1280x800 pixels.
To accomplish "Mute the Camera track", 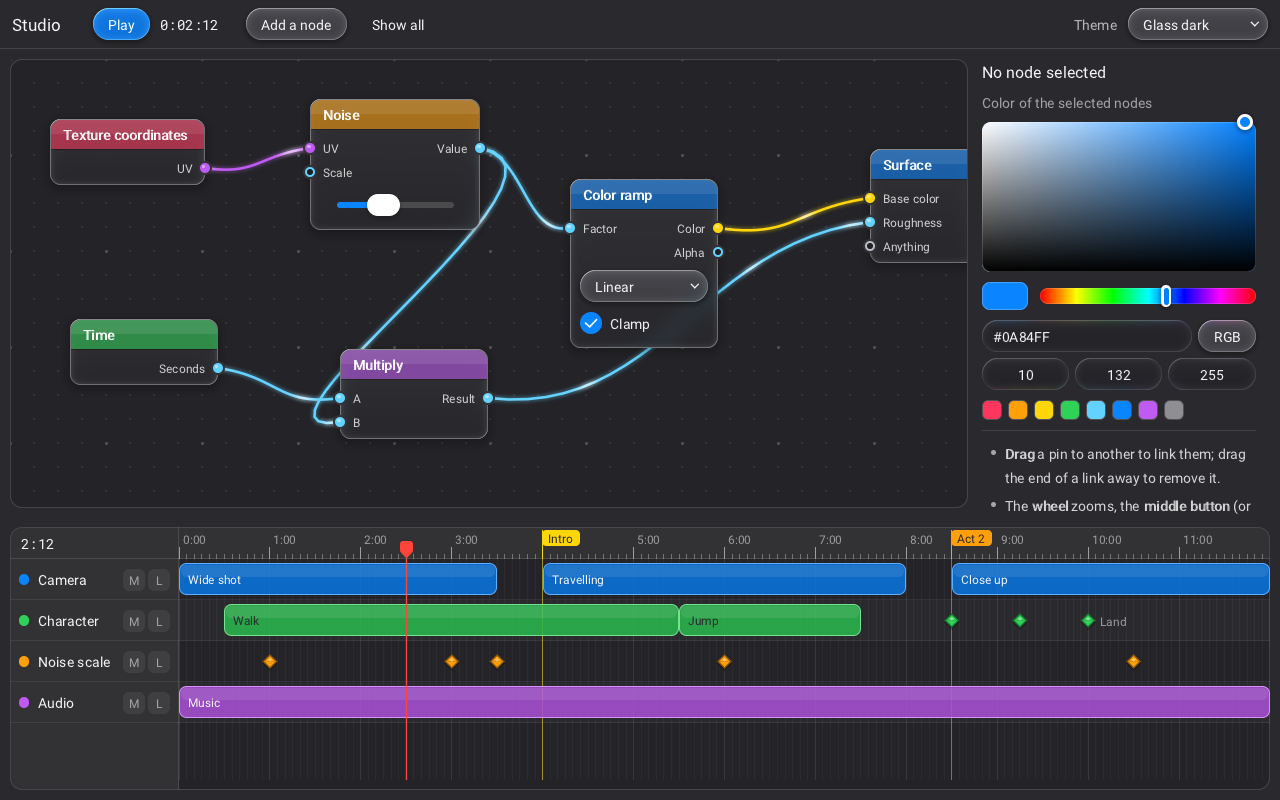I will (x=133, y=580).
